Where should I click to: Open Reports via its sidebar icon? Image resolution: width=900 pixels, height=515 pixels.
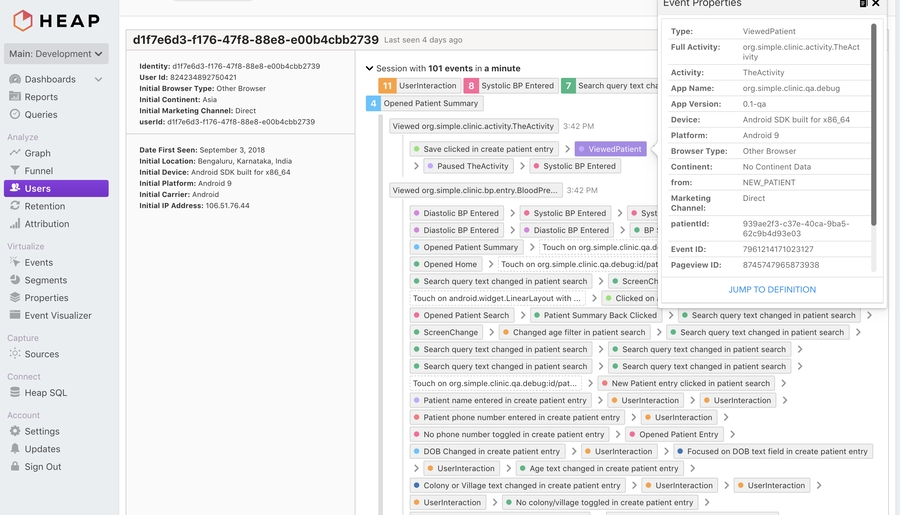pos(15,97)
